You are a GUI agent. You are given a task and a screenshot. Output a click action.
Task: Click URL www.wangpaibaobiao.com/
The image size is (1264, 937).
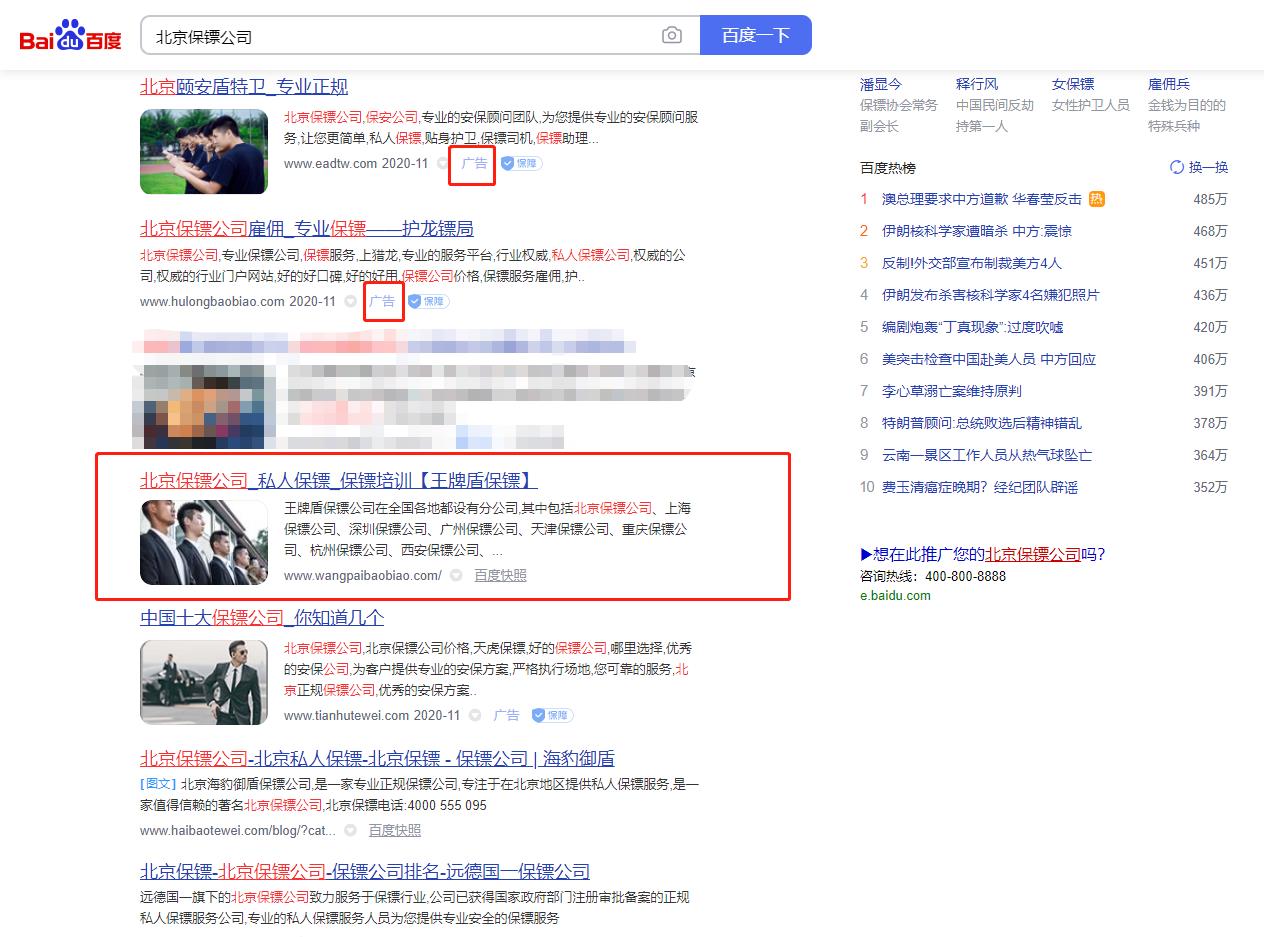coord(363,575)
